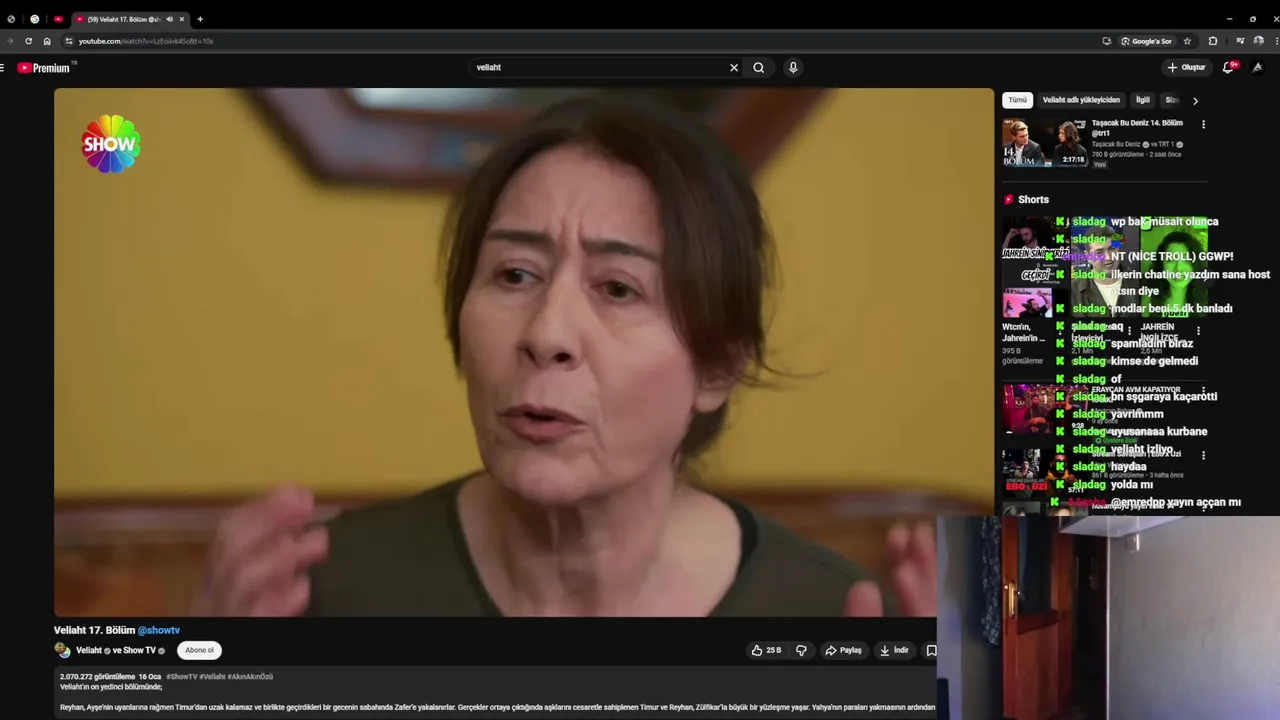Mute the Veliaht 17. Bölüm tab audio
The image size is (1280, 720).
point(169,19)
